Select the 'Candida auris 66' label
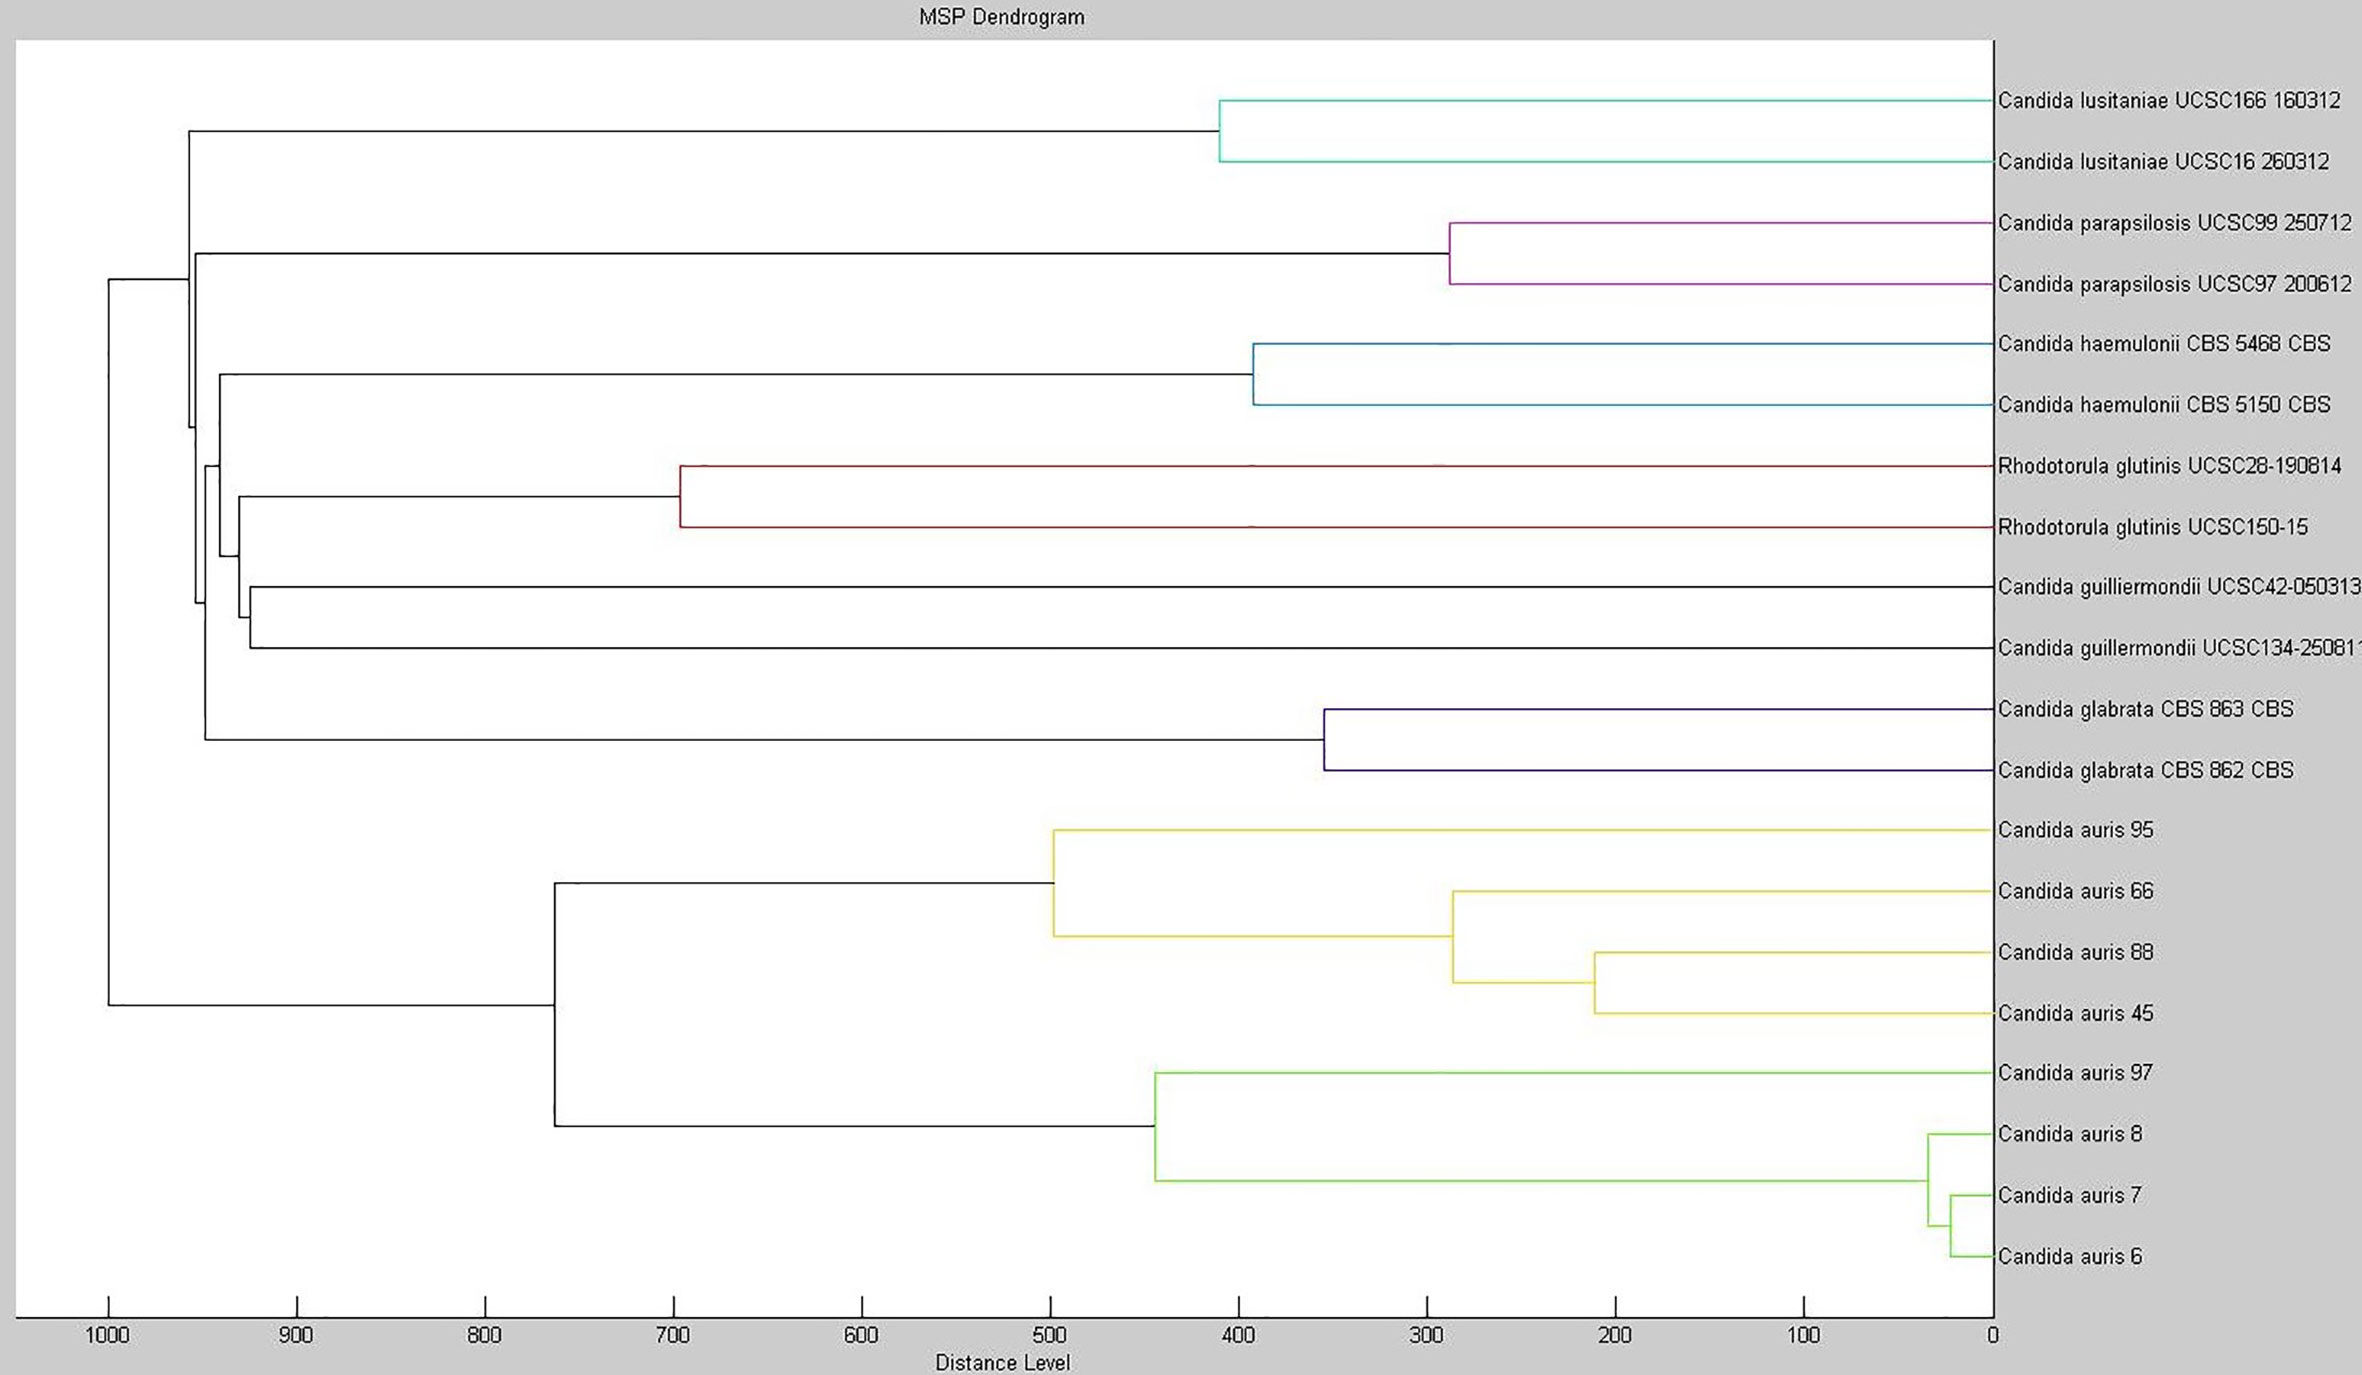This screenshot has height=1375, width=2362. coord(2075,891)
